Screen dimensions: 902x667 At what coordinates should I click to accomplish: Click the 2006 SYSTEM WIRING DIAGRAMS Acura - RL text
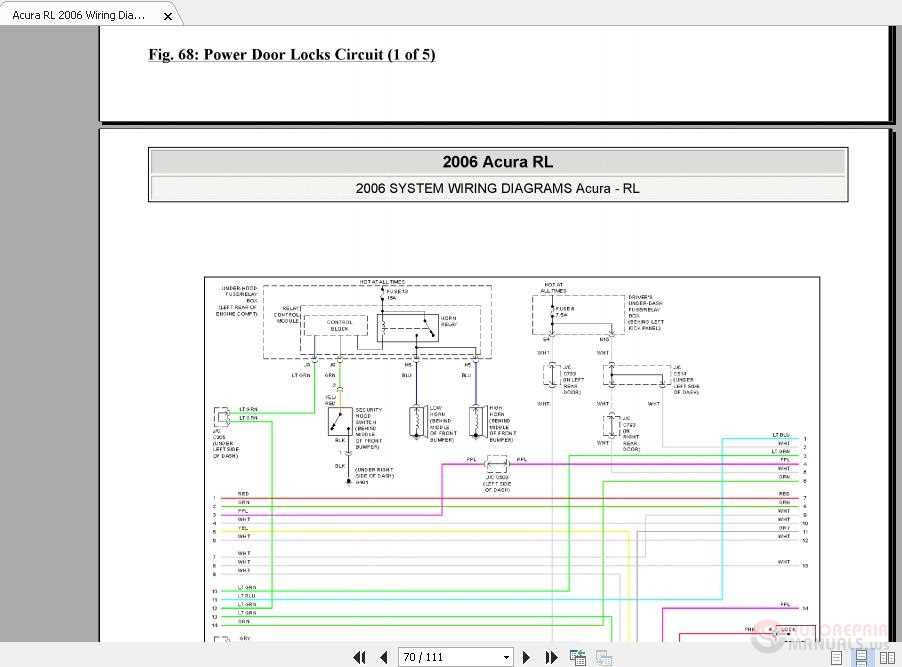[498, 188]
